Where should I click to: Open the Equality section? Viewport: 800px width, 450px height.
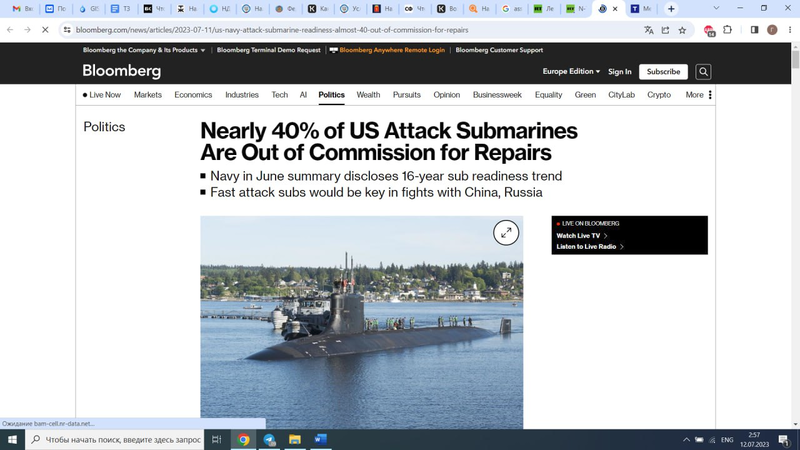pyautogui.click(x=548, y=95)
